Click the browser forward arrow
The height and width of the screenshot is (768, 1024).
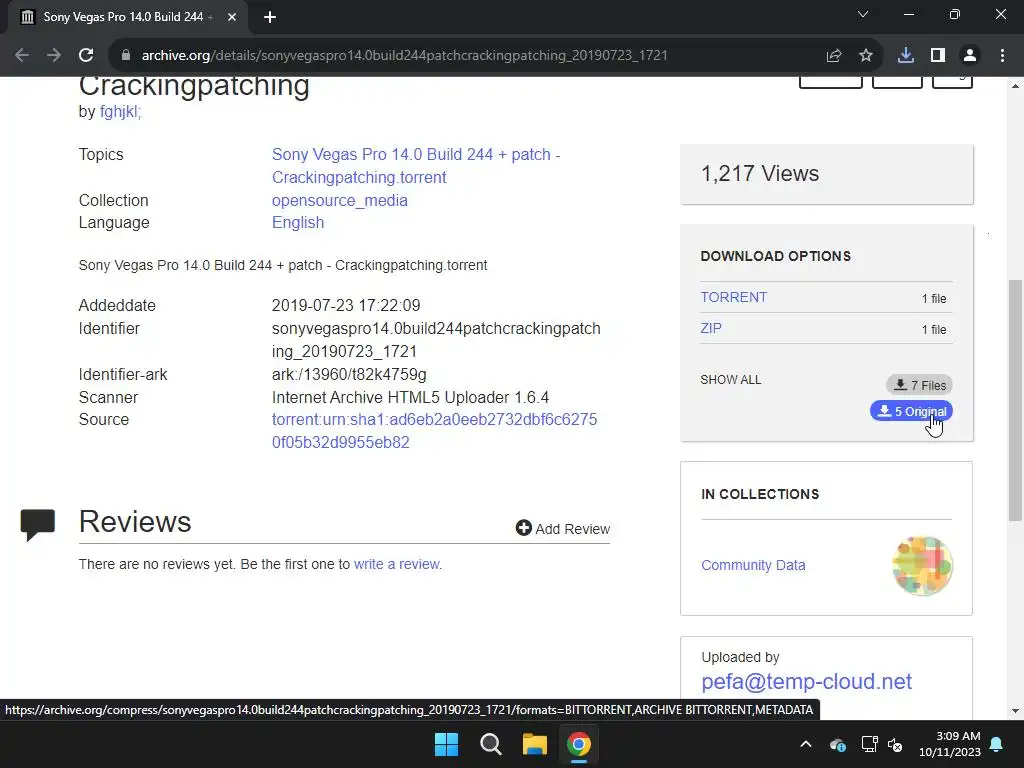coord(54,56)
